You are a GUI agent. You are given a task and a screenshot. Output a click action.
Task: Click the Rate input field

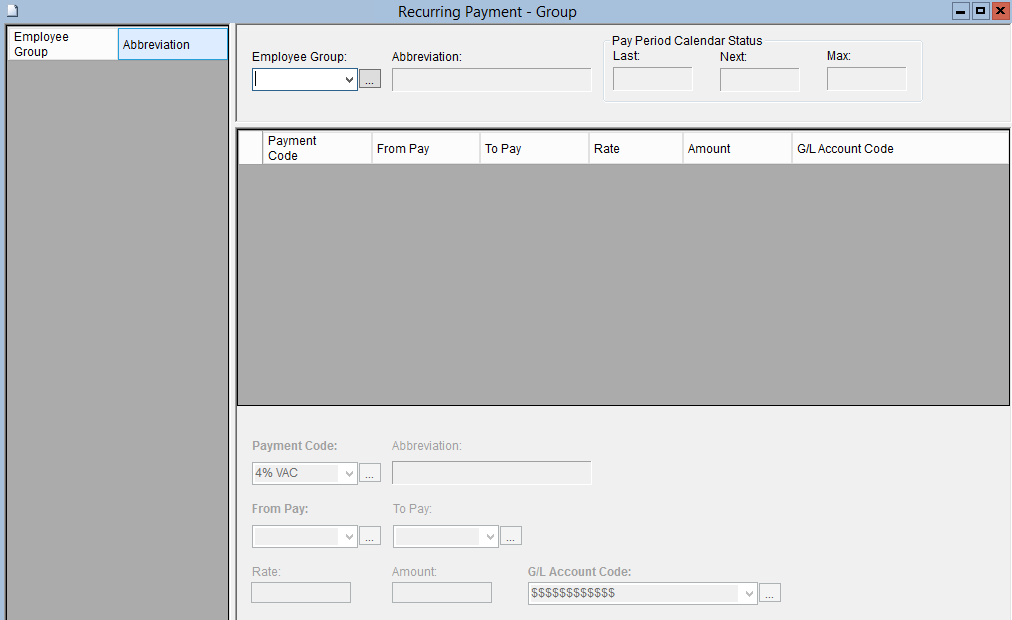click(300, 592)
